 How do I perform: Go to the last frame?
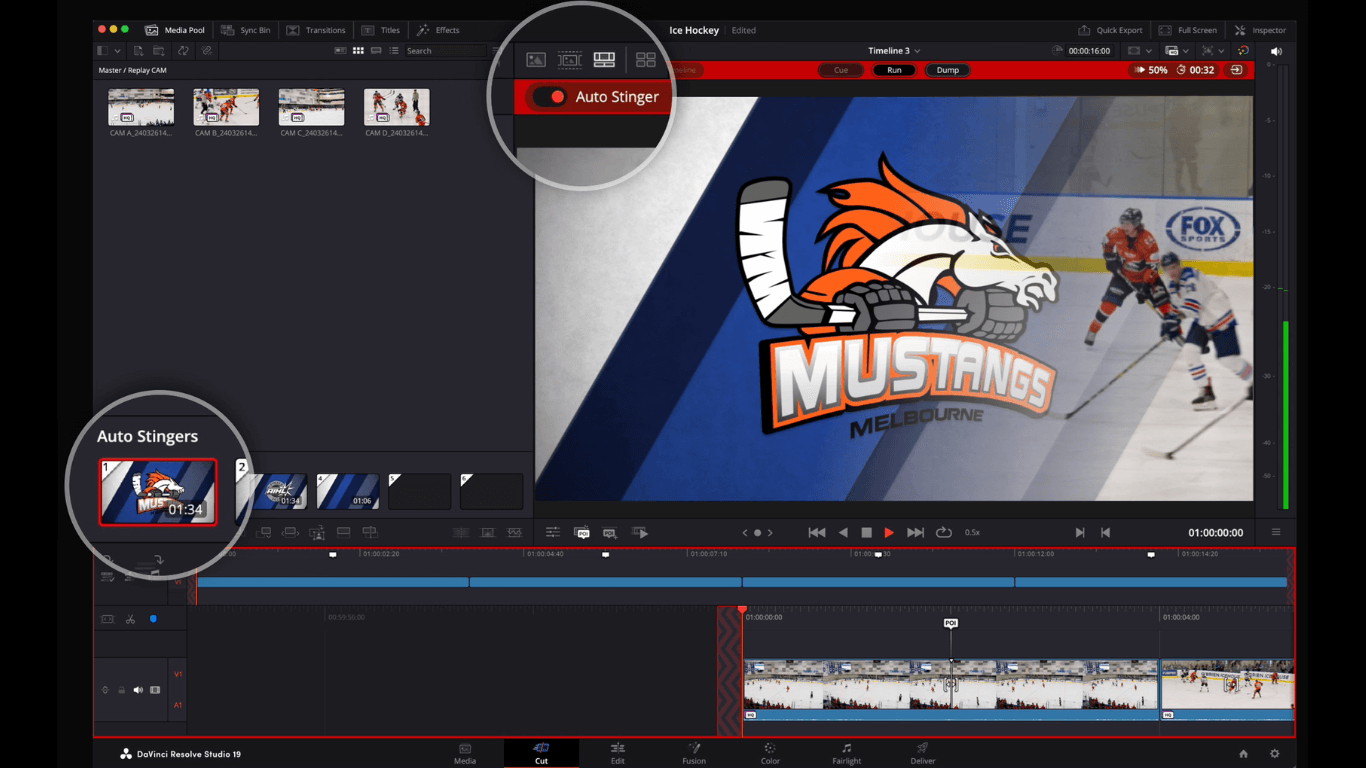tap(915, 533)
